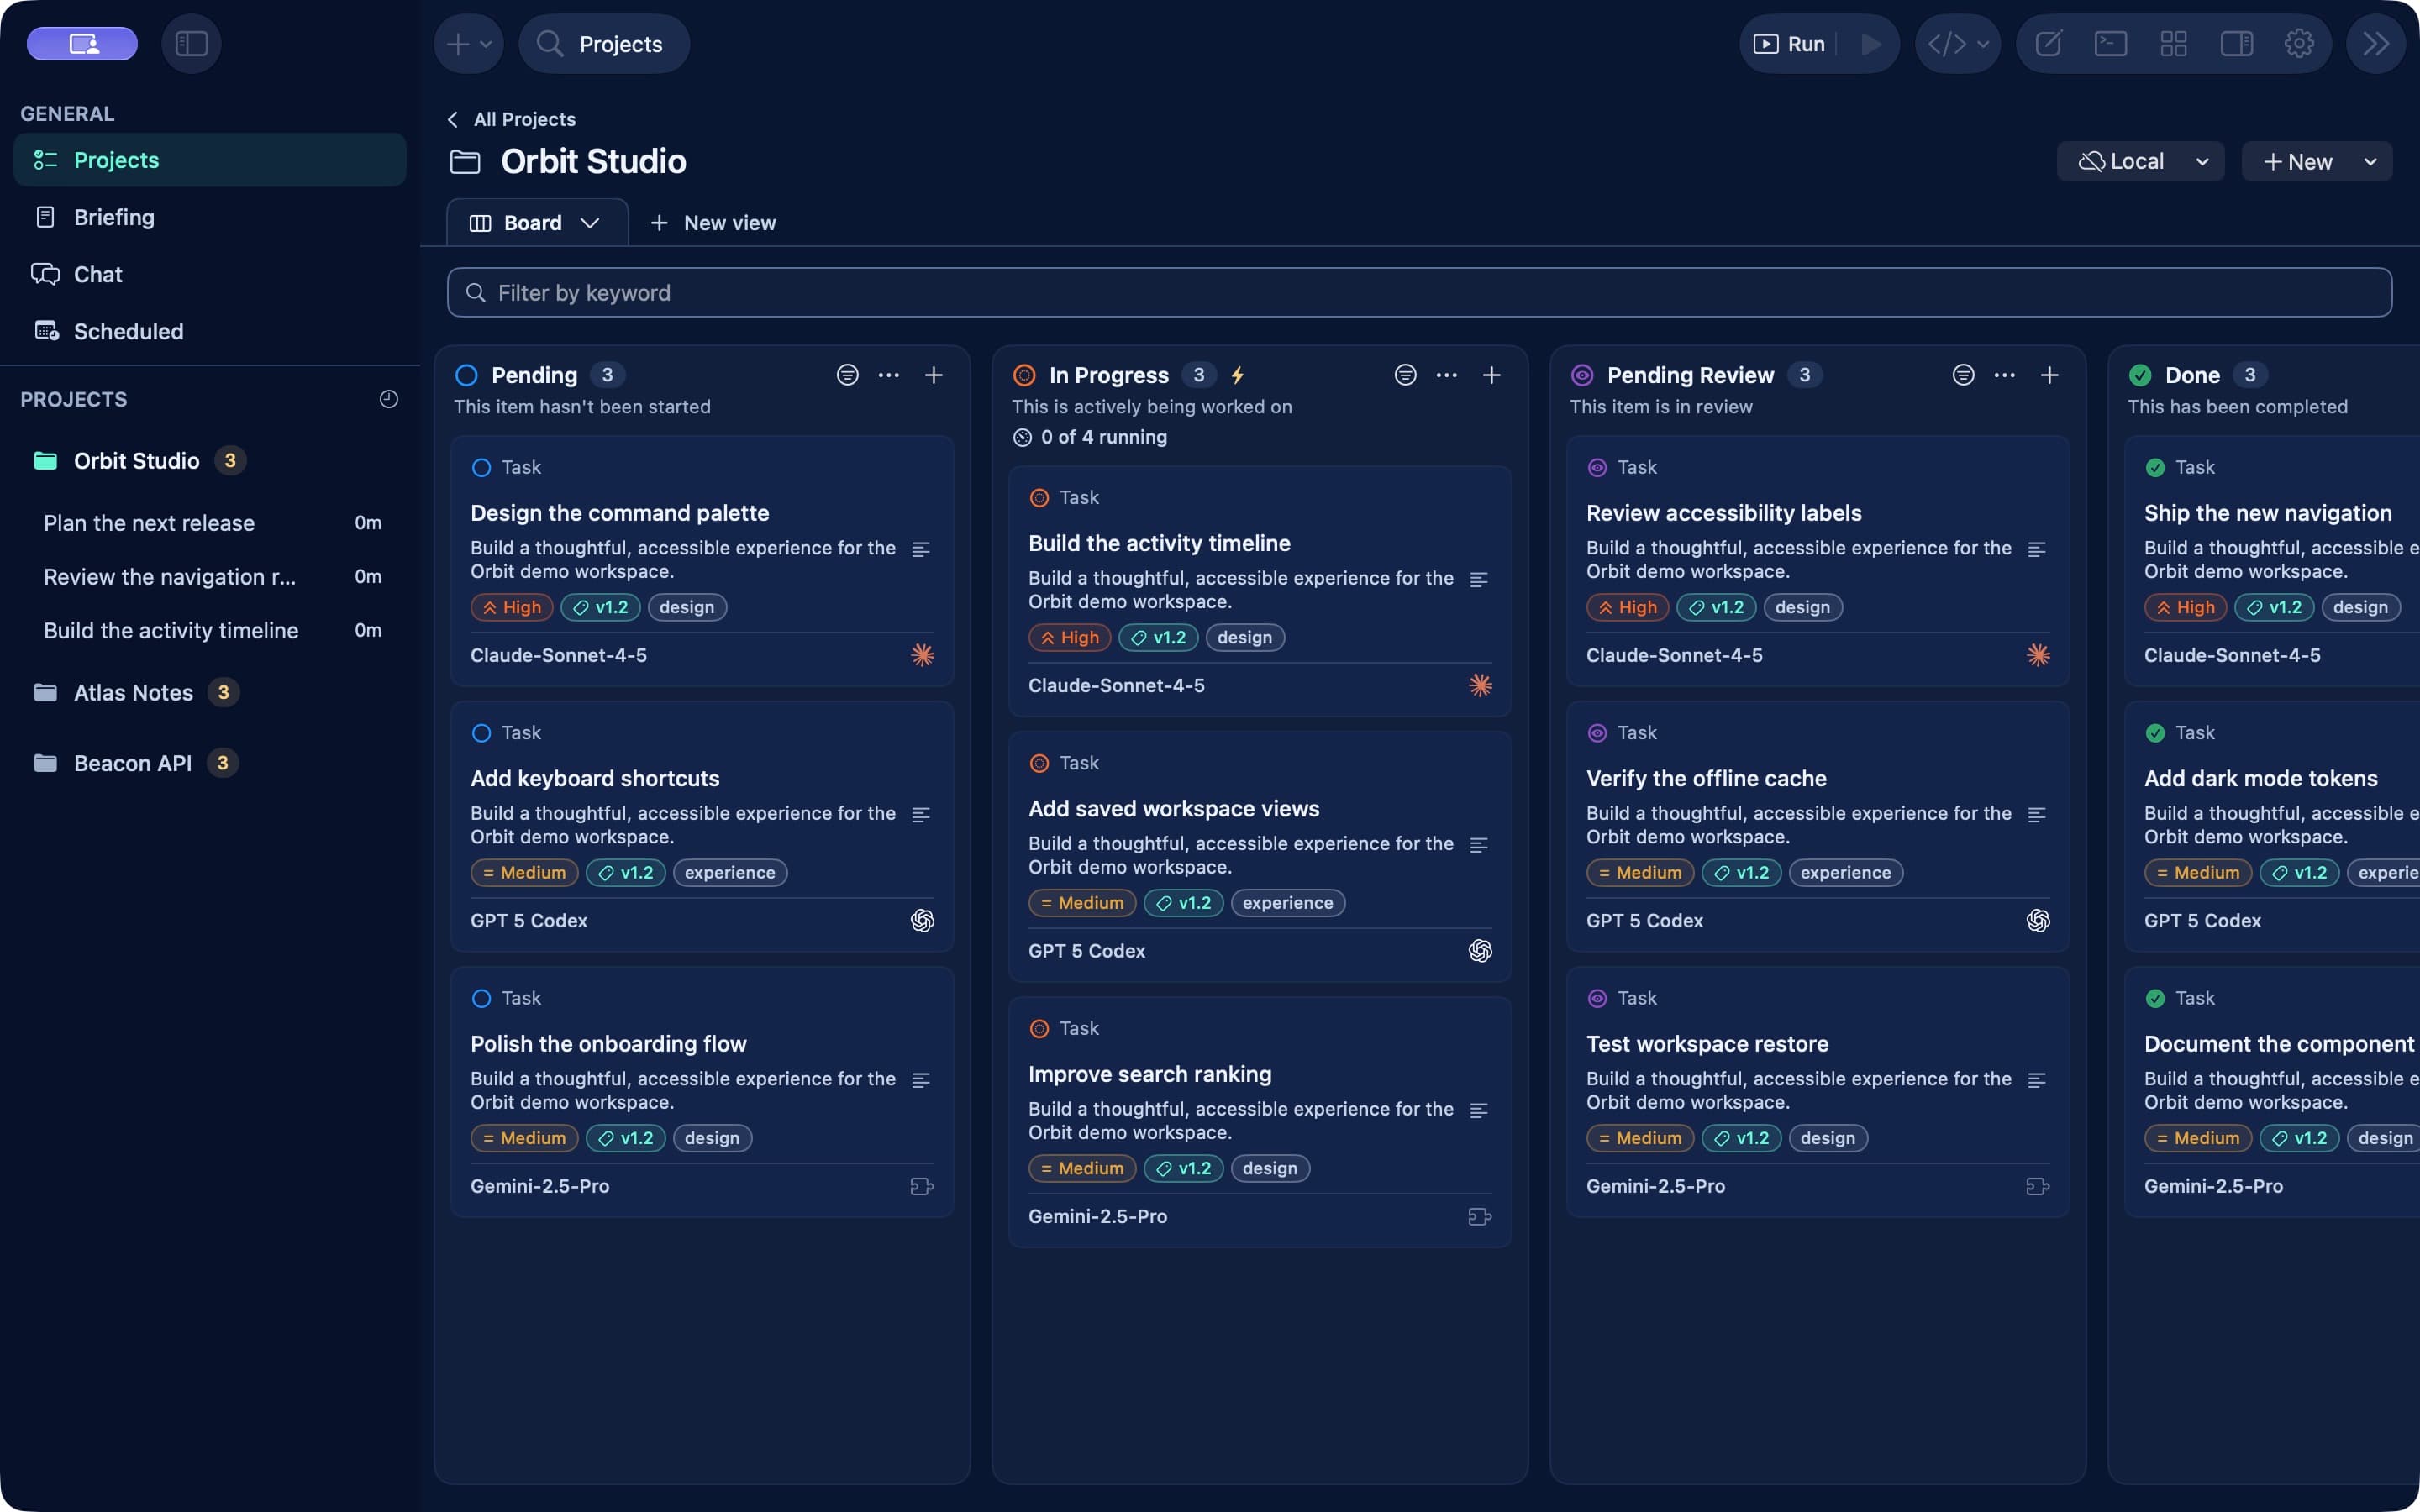Viewport: 2420px width, 1512px height.
Task: Open Scheduled in the sidebar
Action: (210, 331)
